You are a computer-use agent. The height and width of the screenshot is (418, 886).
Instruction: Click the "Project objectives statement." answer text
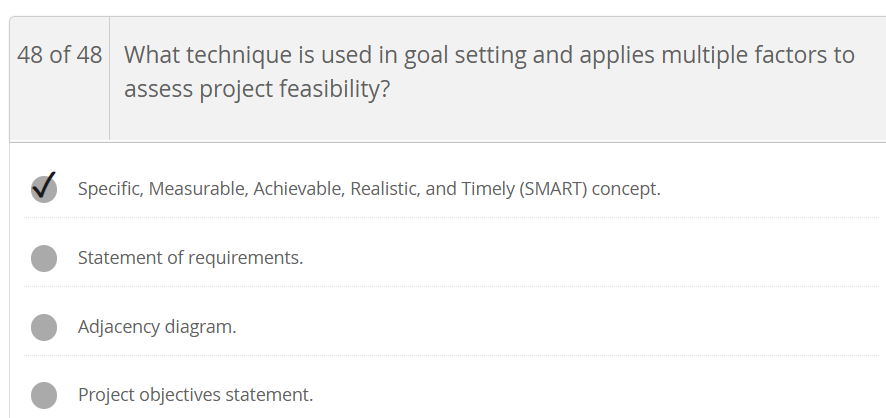195,395
